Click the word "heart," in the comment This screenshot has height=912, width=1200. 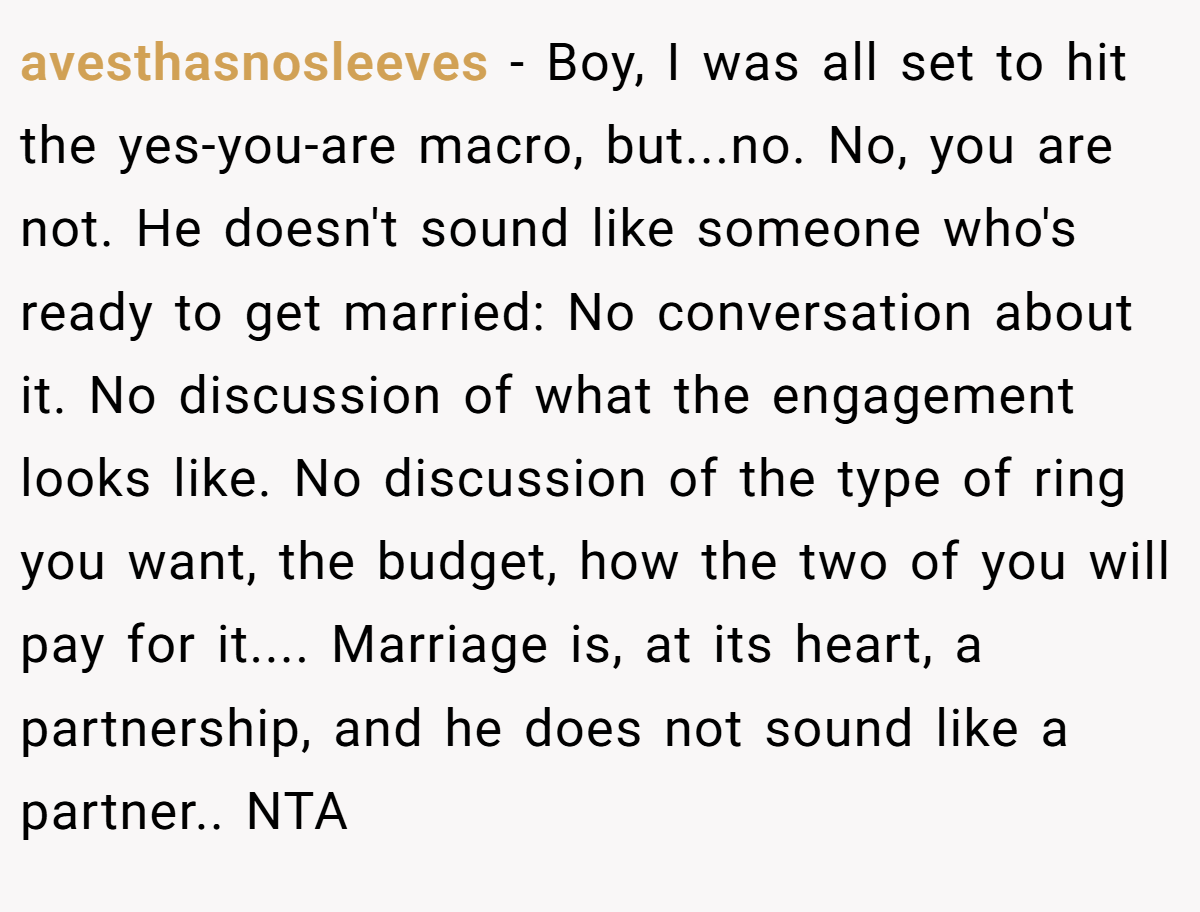click(x=866, y=647)
